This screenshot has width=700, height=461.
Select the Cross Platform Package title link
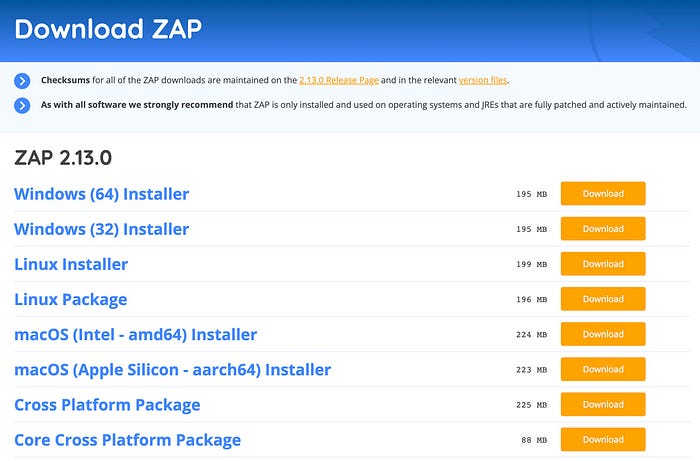[108, 405]
